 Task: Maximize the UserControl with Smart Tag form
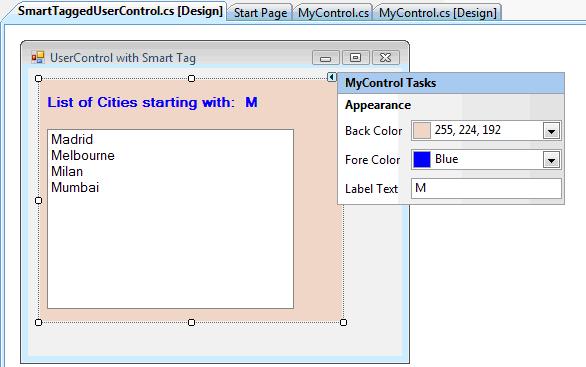pos(355,58)
